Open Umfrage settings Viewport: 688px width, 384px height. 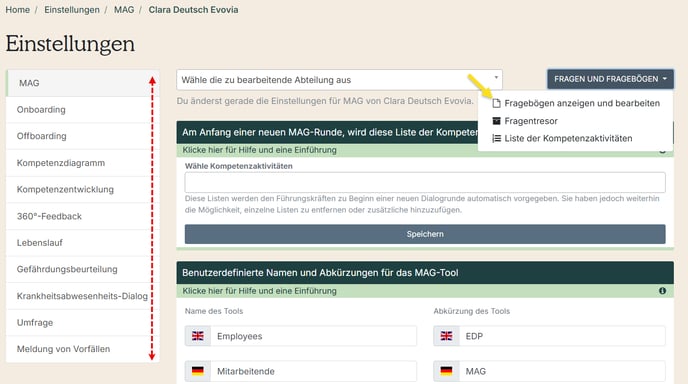point(82,323)
